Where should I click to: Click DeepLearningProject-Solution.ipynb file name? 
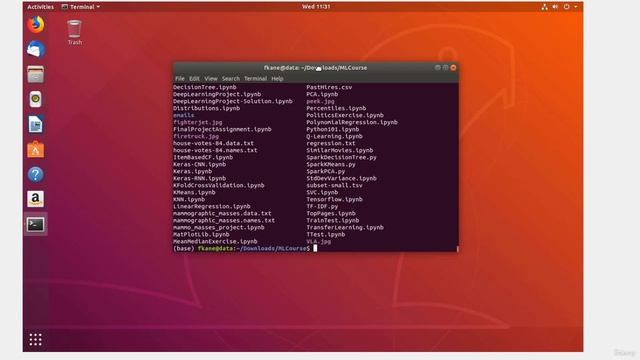pyautogui.click(x=233, y=101)
